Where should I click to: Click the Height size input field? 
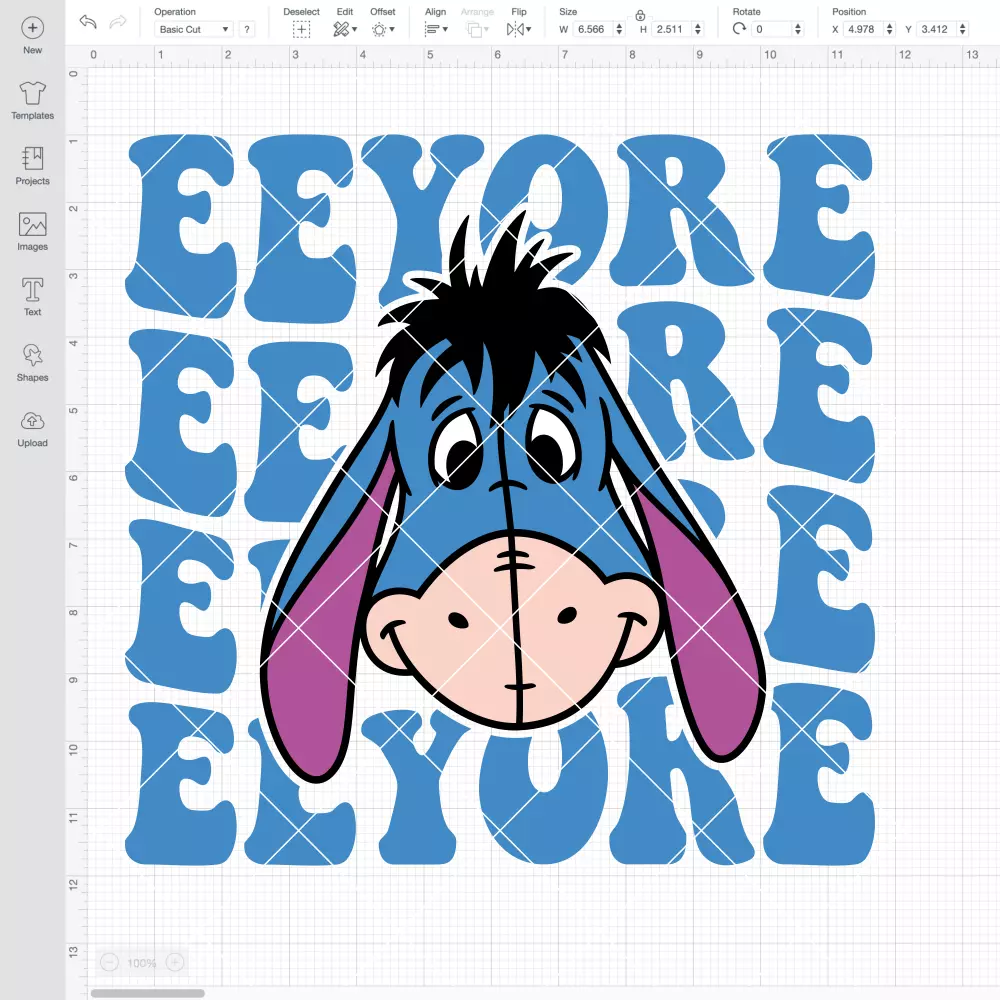click(x=671, y=29)
